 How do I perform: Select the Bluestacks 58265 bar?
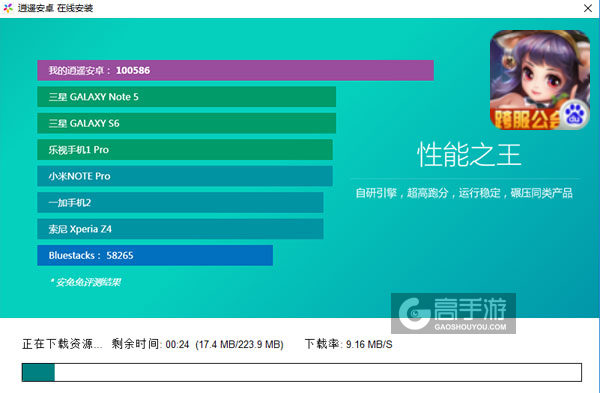click(x=155, y=255)
